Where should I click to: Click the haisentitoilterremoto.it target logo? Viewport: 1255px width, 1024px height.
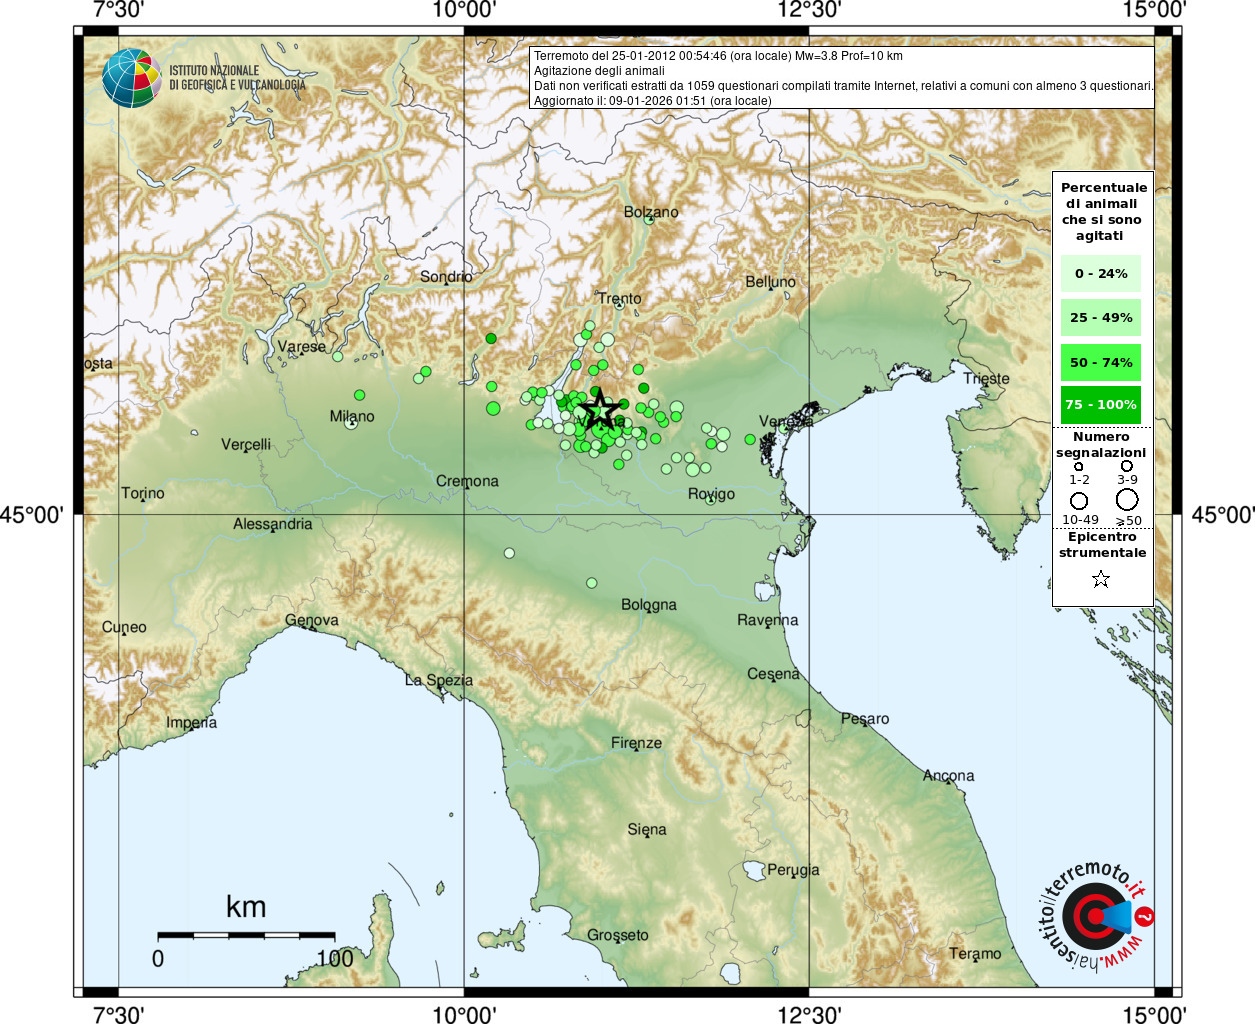pyautogui.click(x=1093, y=916)
